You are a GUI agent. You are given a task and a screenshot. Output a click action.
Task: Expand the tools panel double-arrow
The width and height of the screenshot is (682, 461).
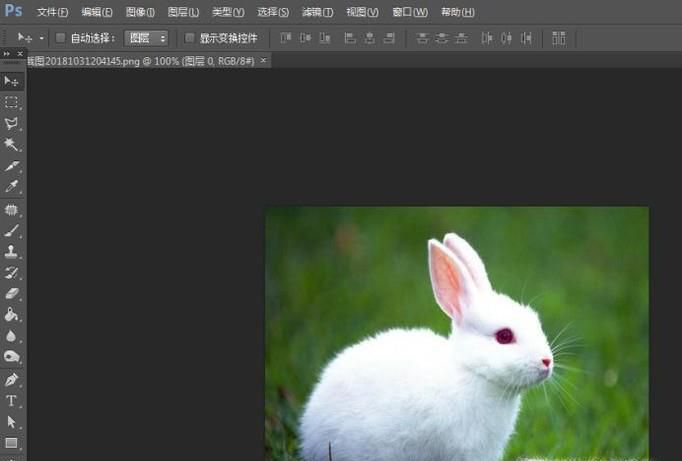[x=9, y=53]
